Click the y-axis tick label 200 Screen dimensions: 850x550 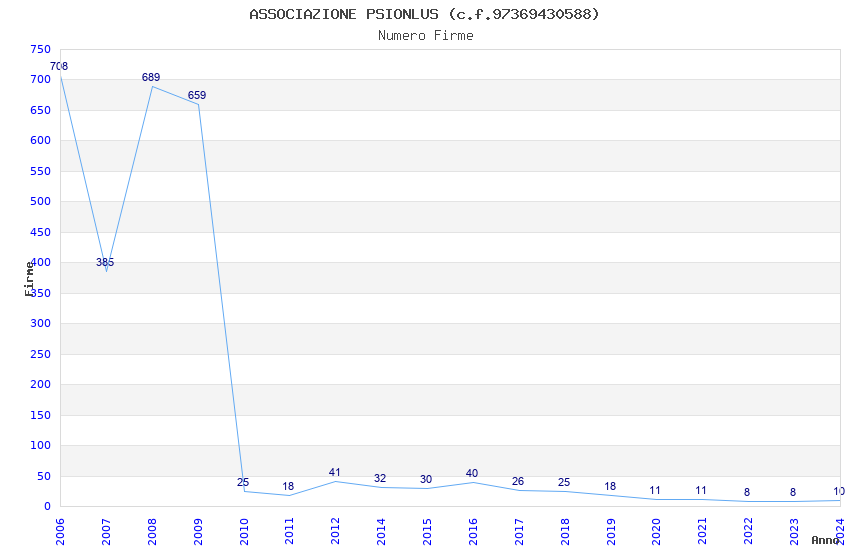(x=41, y=384)
